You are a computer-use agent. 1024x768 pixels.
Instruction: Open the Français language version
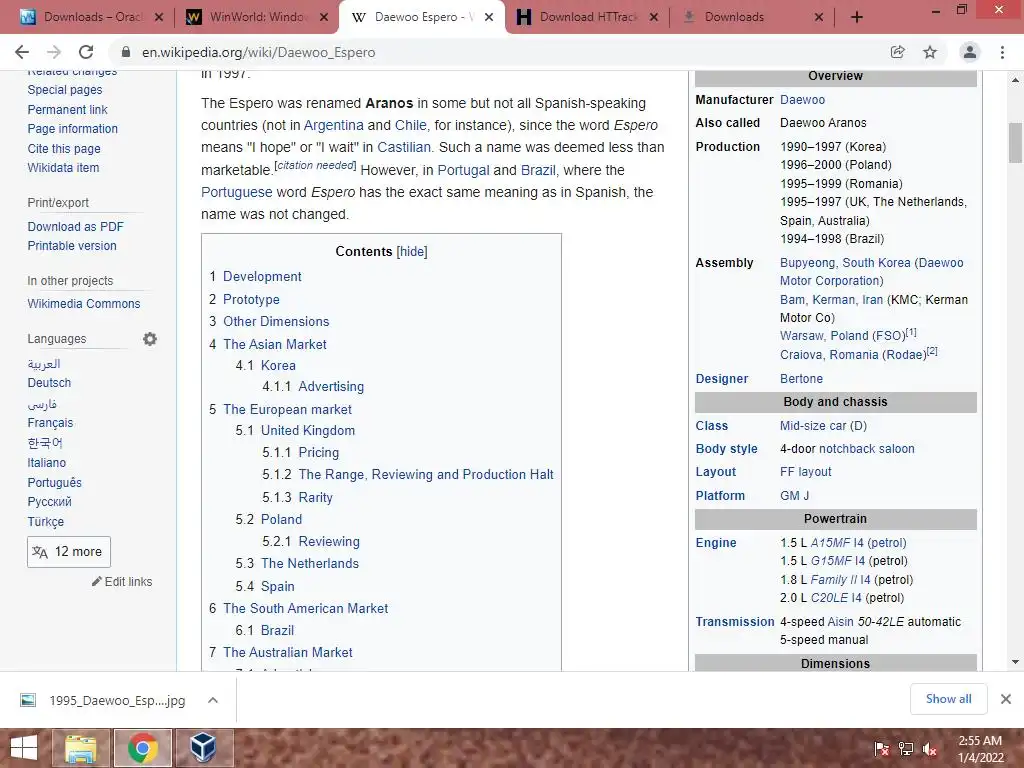50,423
